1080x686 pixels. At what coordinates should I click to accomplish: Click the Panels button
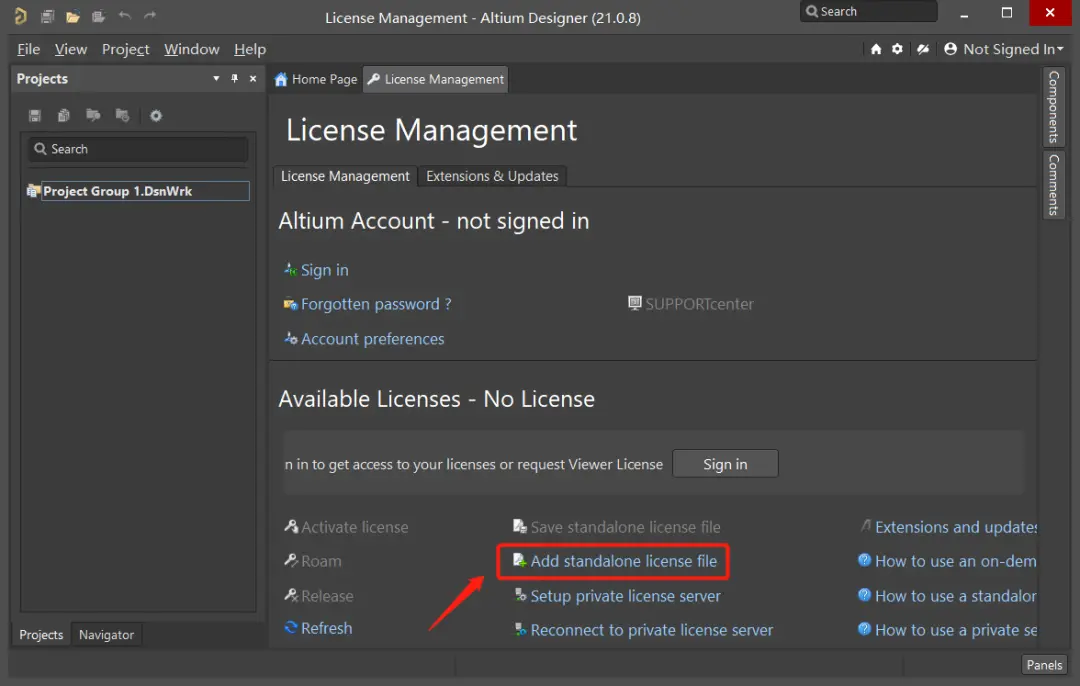click(x=1044, y=665)
